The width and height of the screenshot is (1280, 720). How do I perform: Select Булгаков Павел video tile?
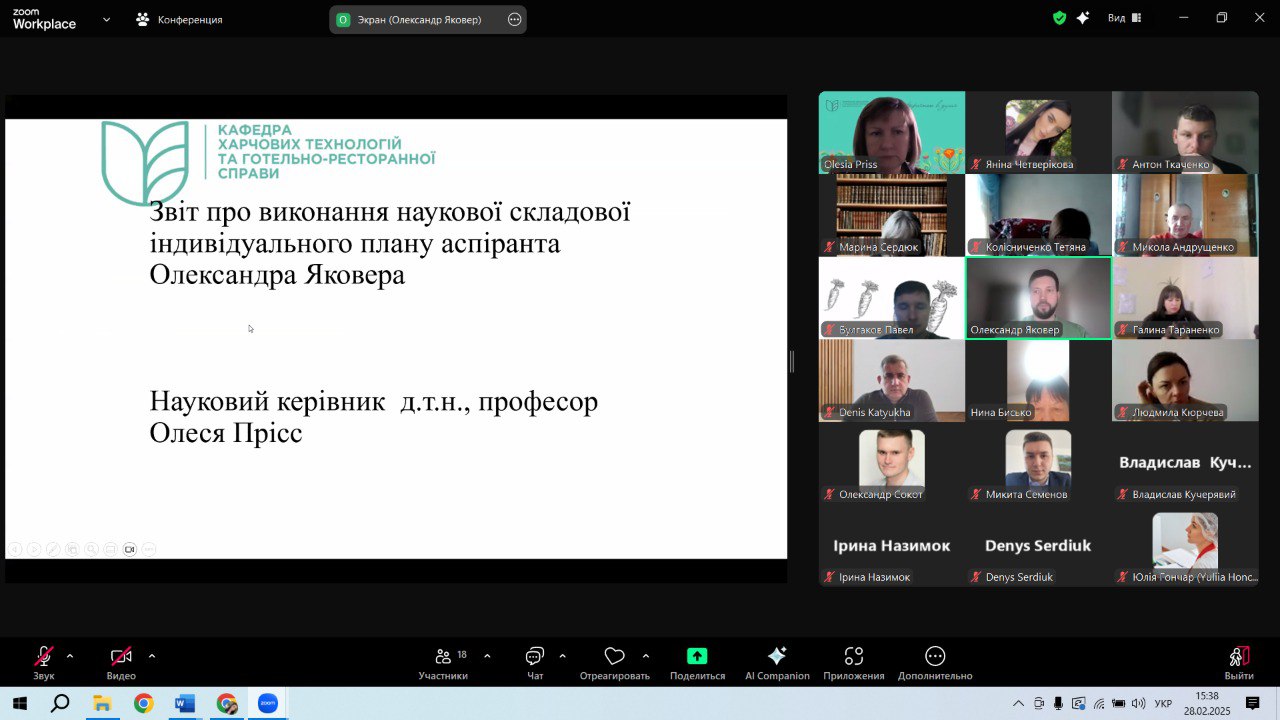[x=892, y=298]
